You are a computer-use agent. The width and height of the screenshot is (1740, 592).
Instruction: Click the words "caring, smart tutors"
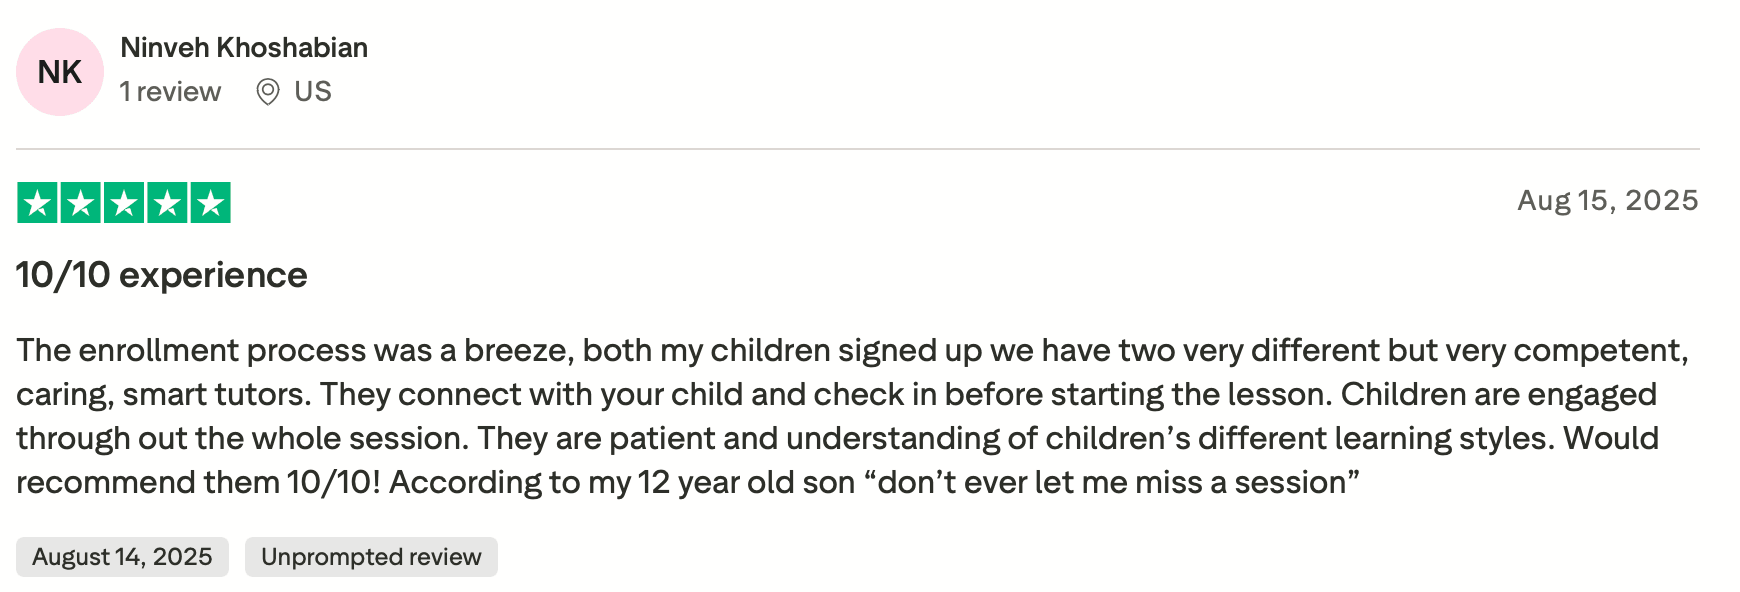163,395
